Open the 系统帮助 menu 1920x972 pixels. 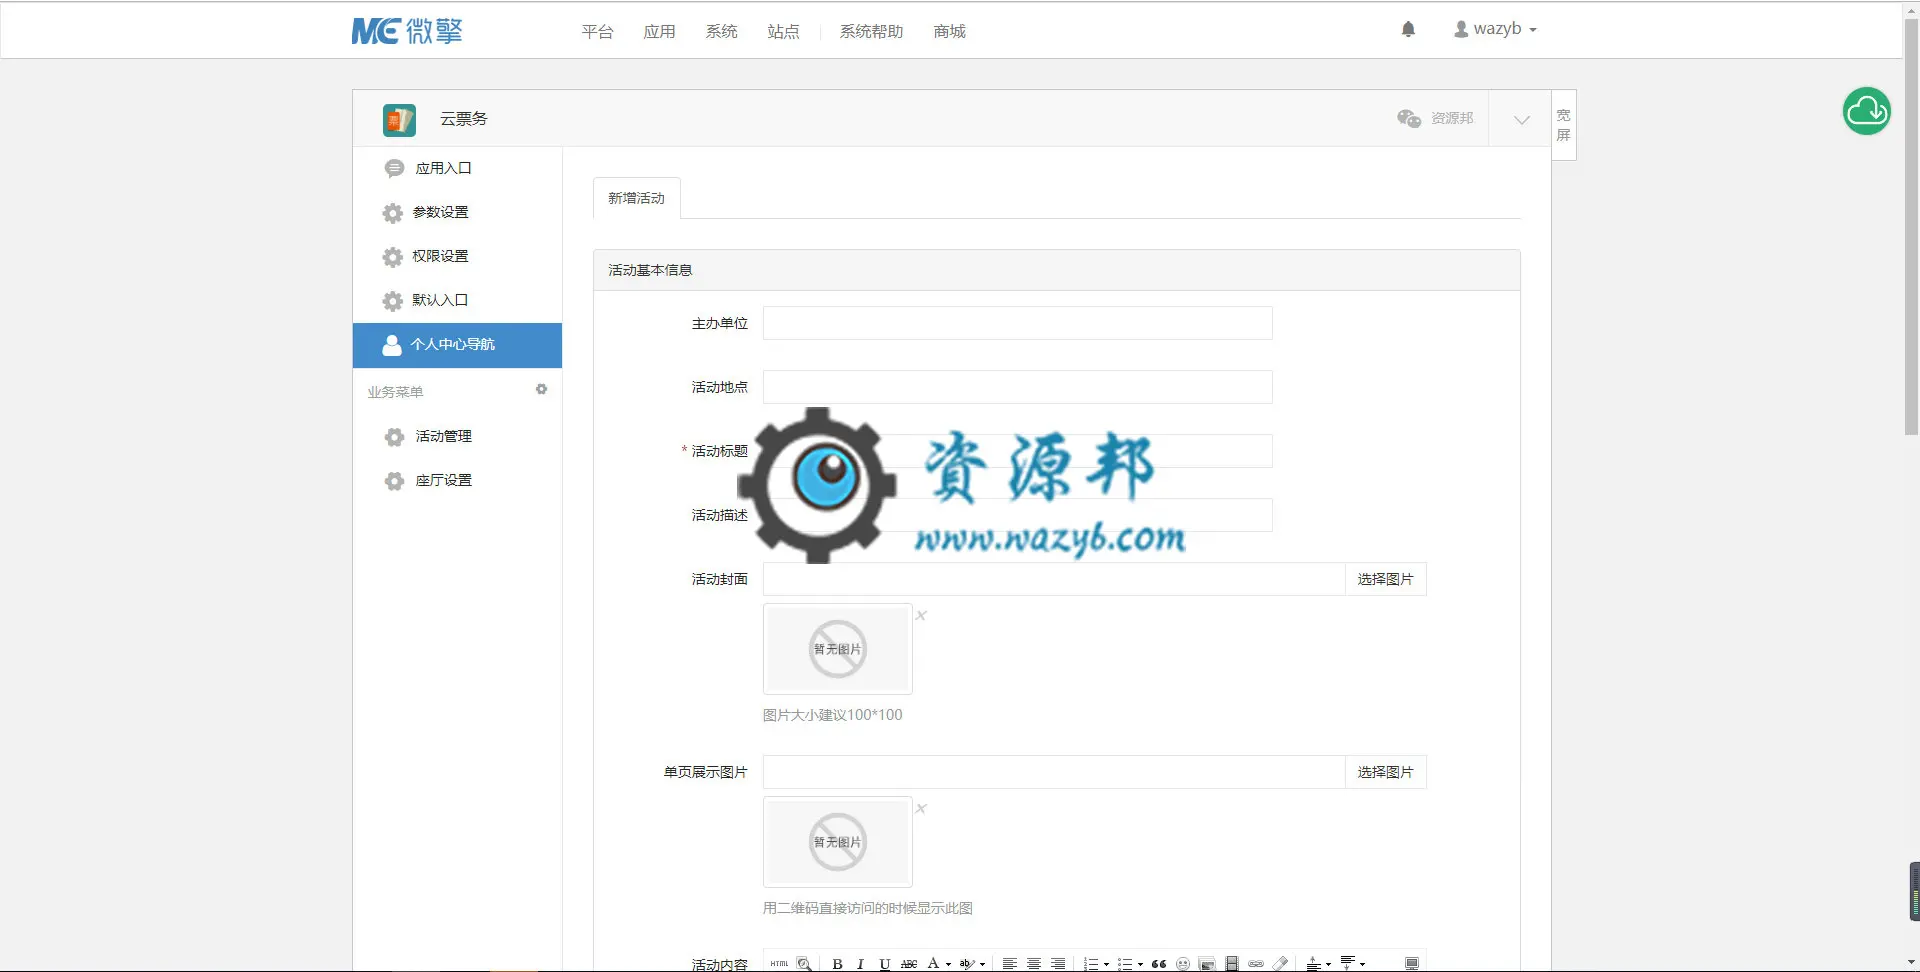871,32
